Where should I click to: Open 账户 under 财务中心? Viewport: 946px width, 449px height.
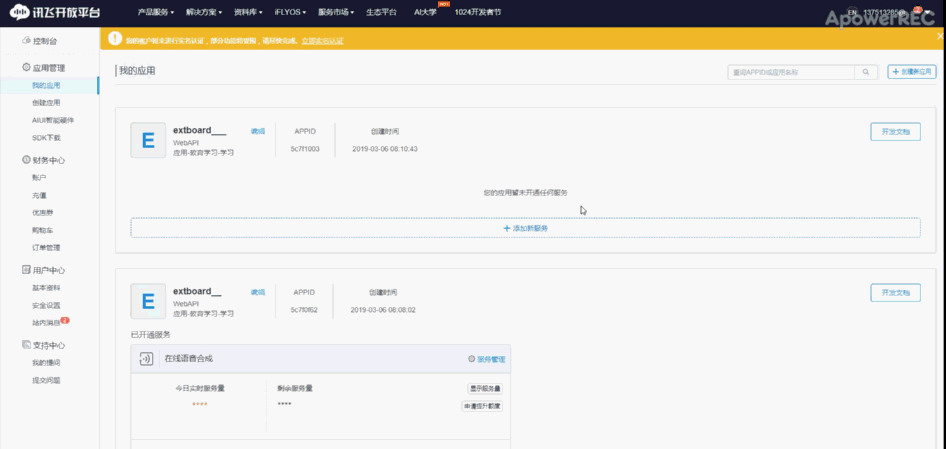pyautogui.click(x=39, y=178)
